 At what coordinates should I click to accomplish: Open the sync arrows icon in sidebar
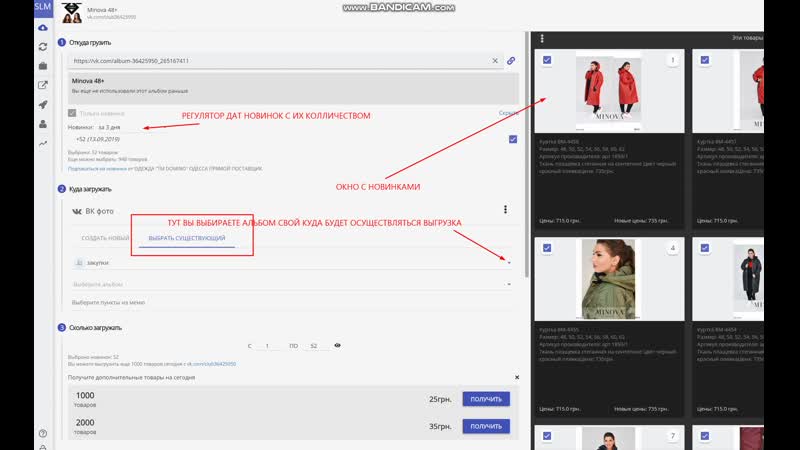coord(42,47)
